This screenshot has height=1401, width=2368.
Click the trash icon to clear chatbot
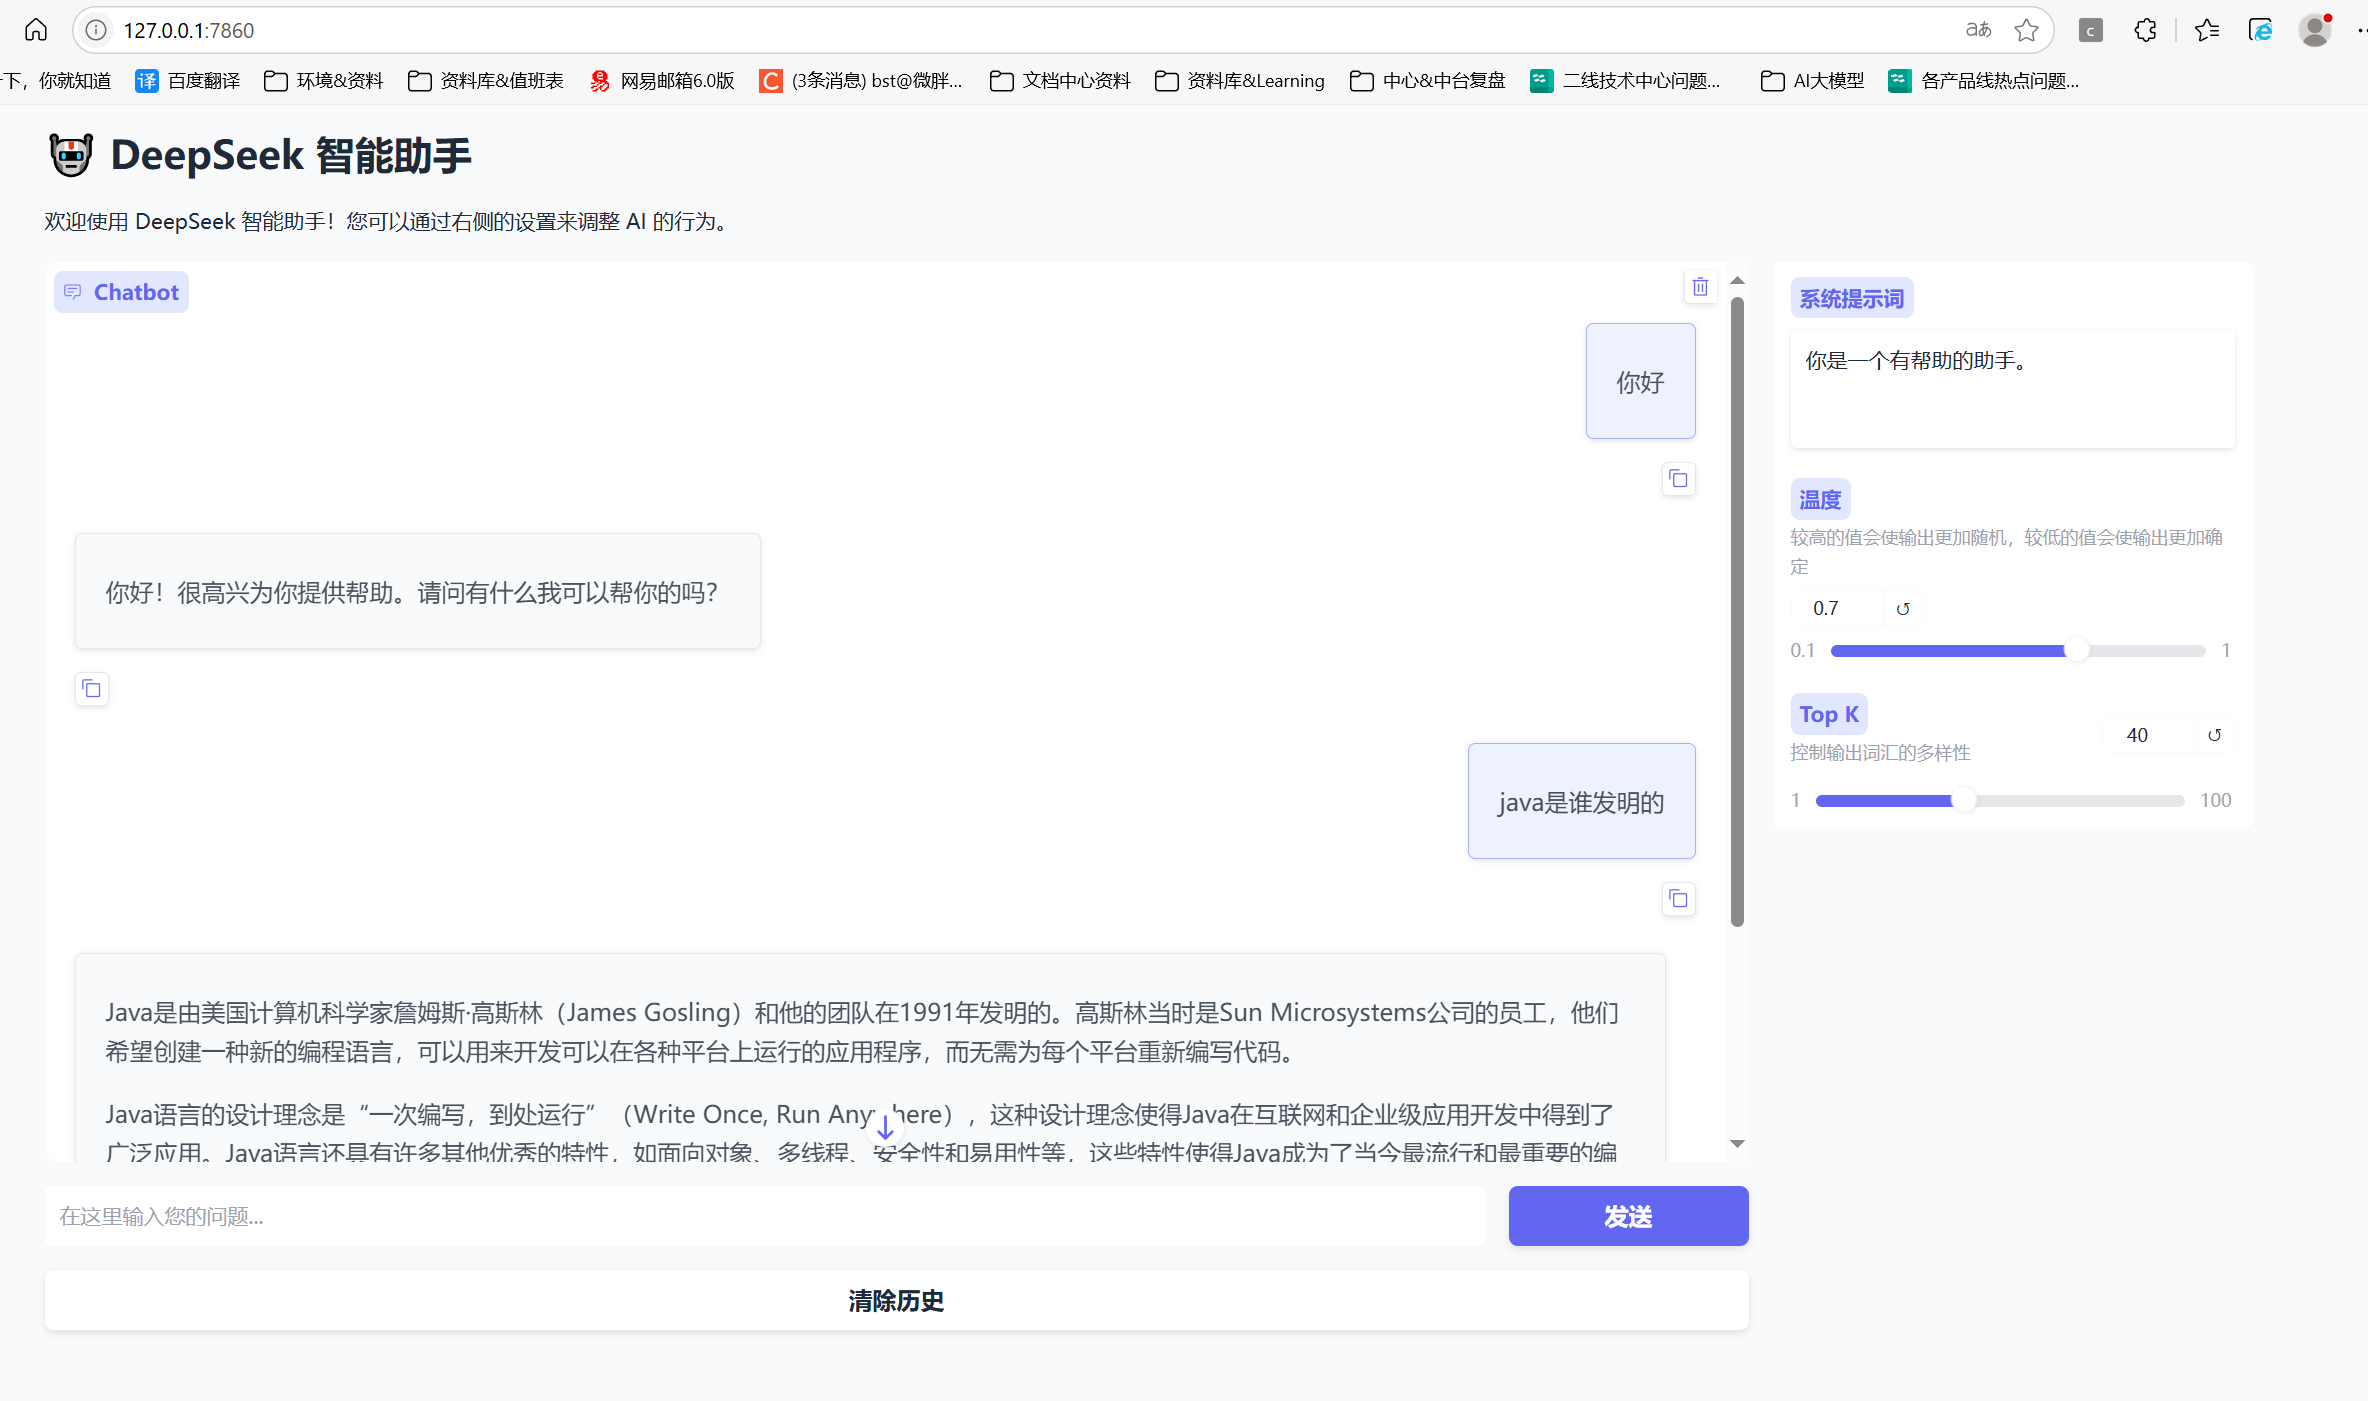tap(1700, 287)
